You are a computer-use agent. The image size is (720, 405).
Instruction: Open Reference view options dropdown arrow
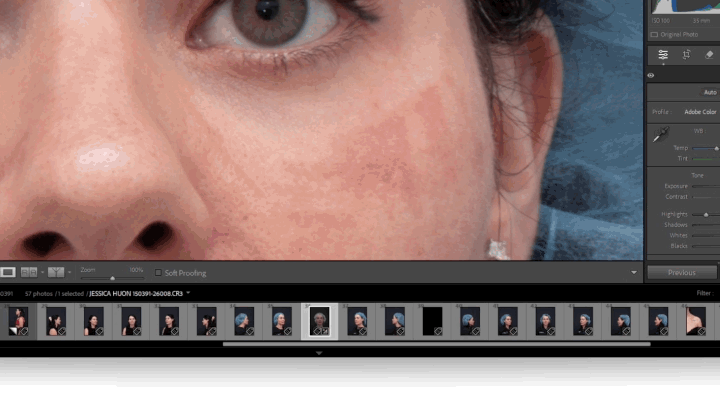[42, 272]
